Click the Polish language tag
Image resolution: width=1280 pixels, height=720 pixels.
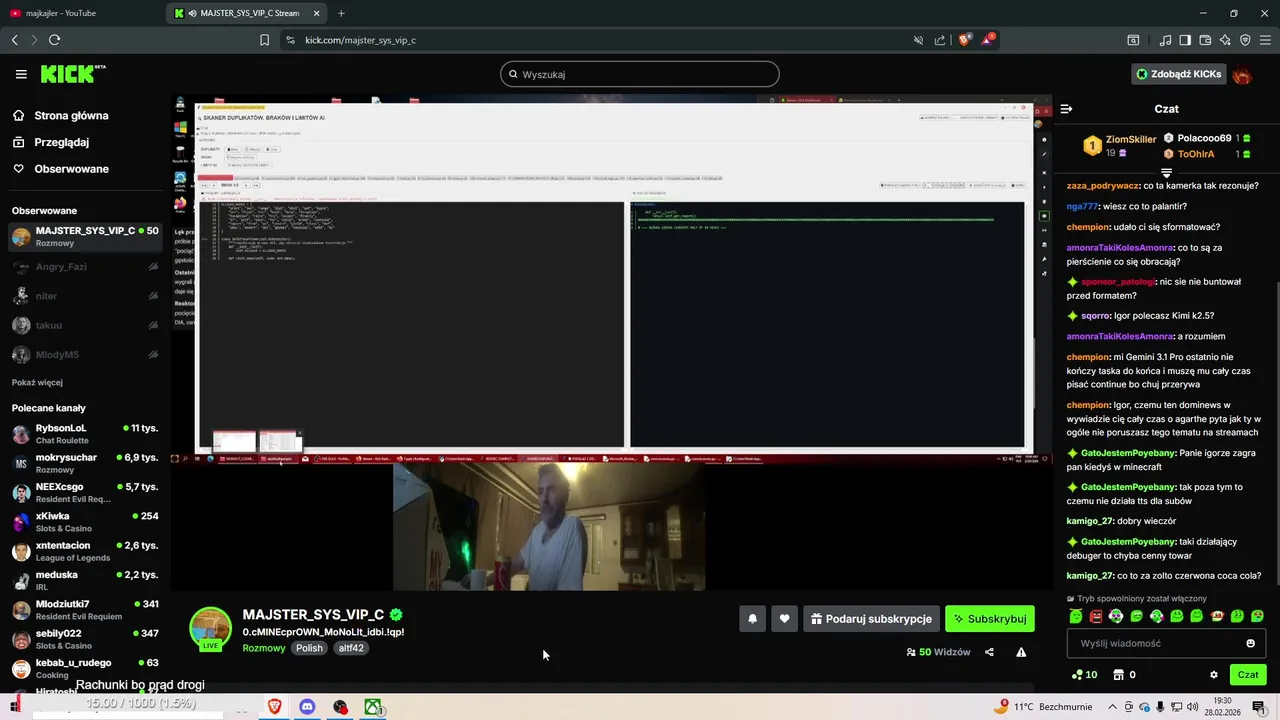pyautogui.click(x=309, y=648)
